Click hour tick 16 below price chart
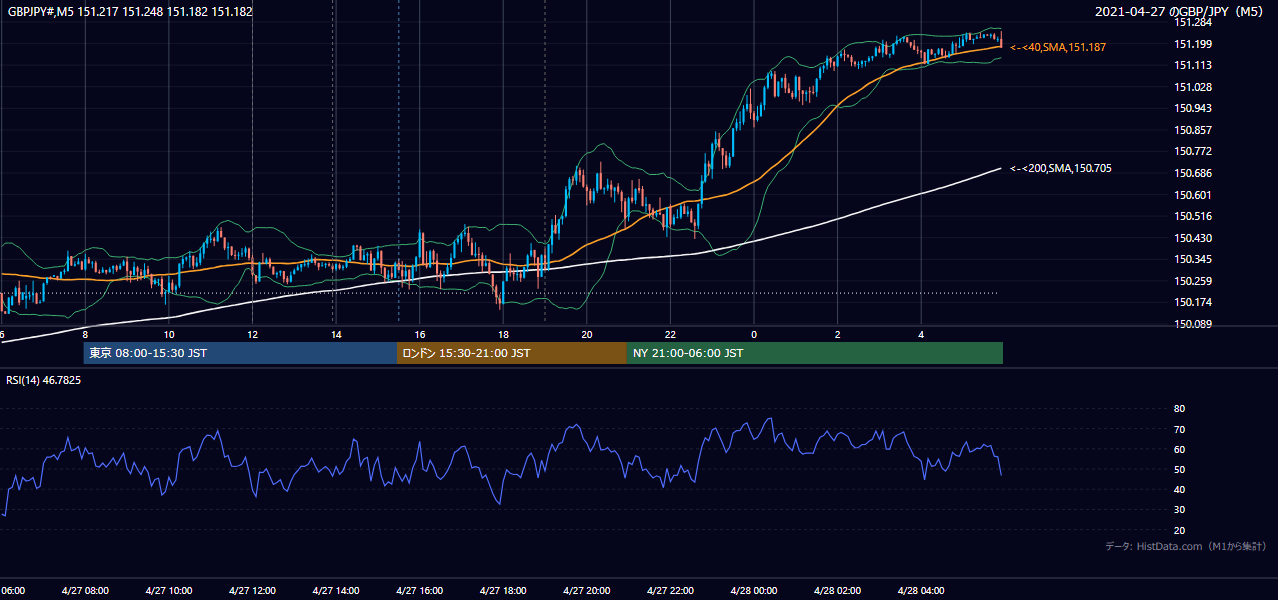 tap(420, 334)
